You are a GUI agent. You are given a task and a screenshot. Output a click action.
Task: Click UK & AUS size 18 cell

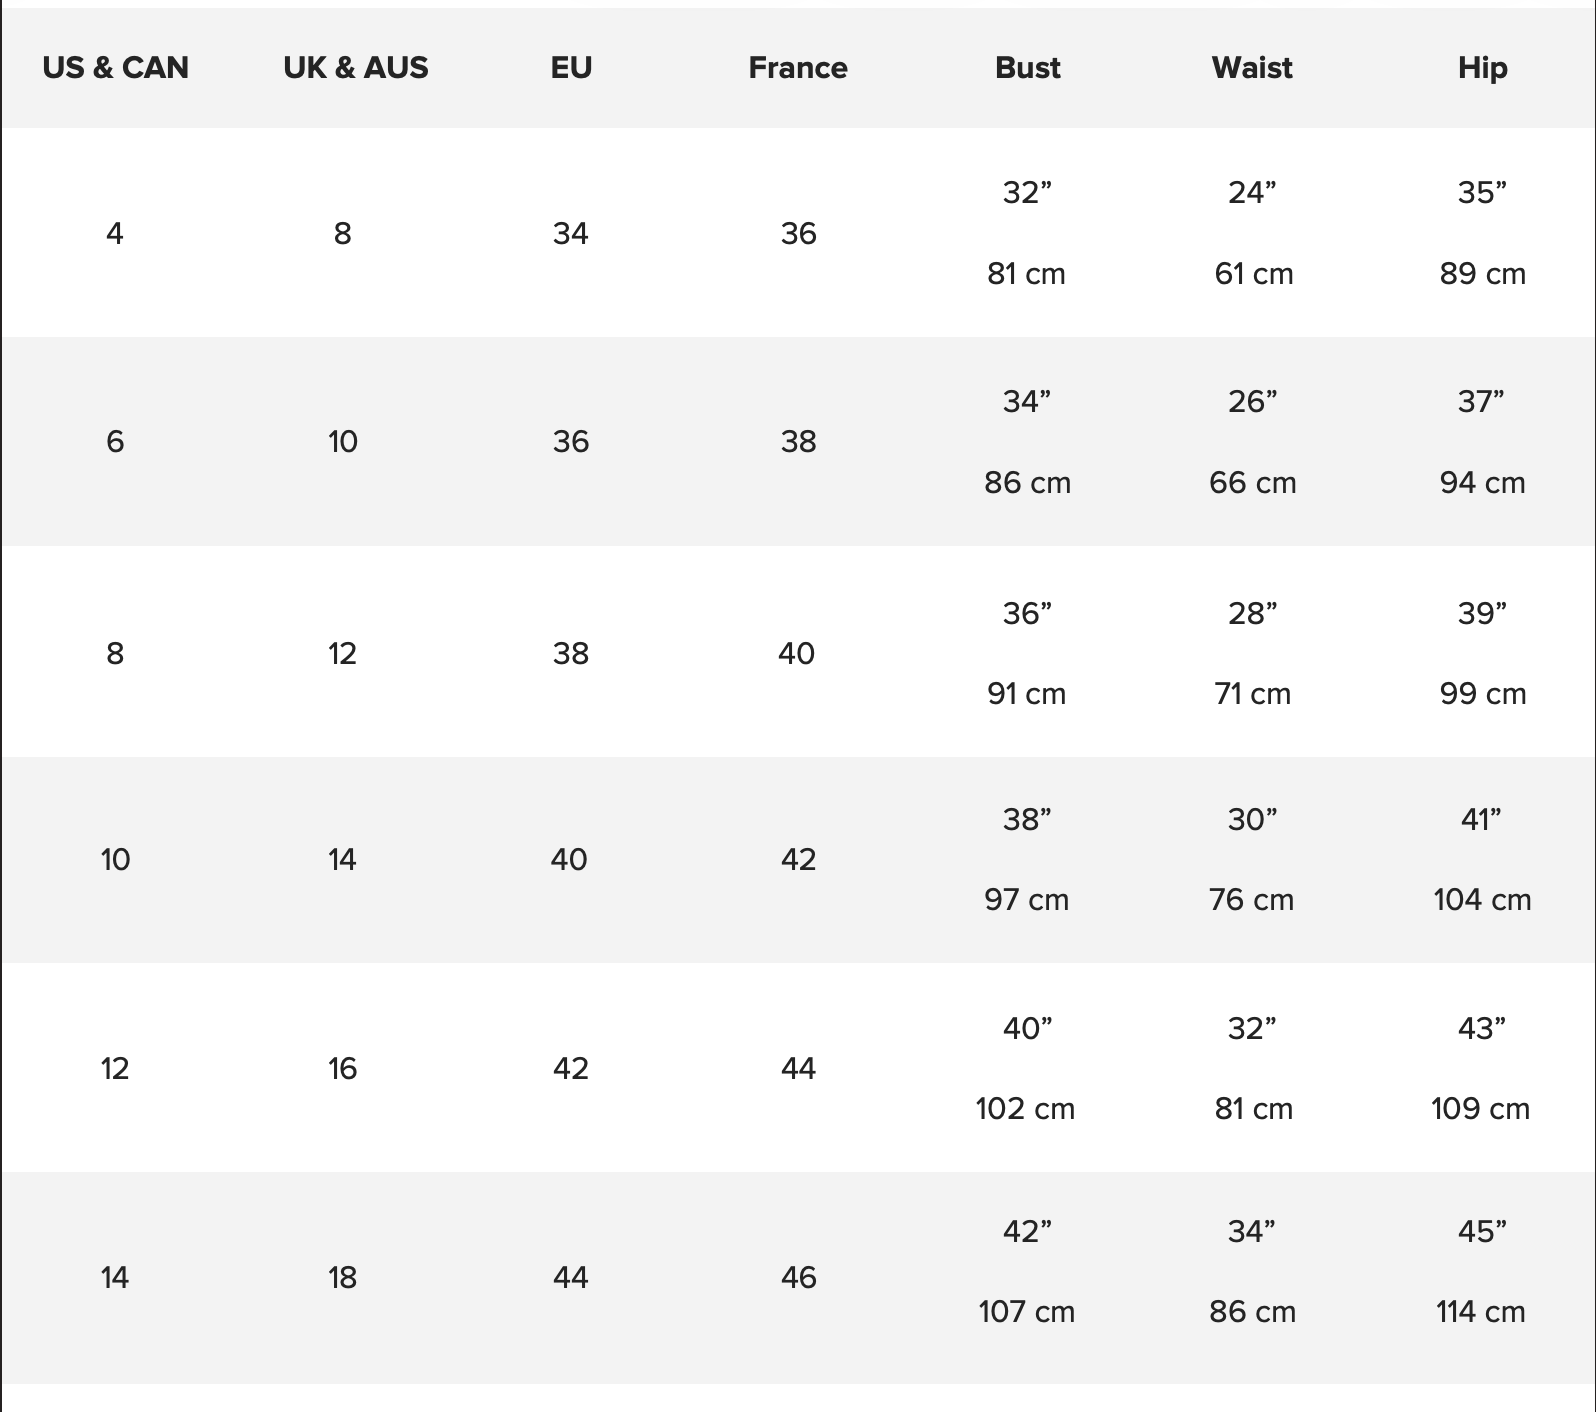tap(342, 1277)
